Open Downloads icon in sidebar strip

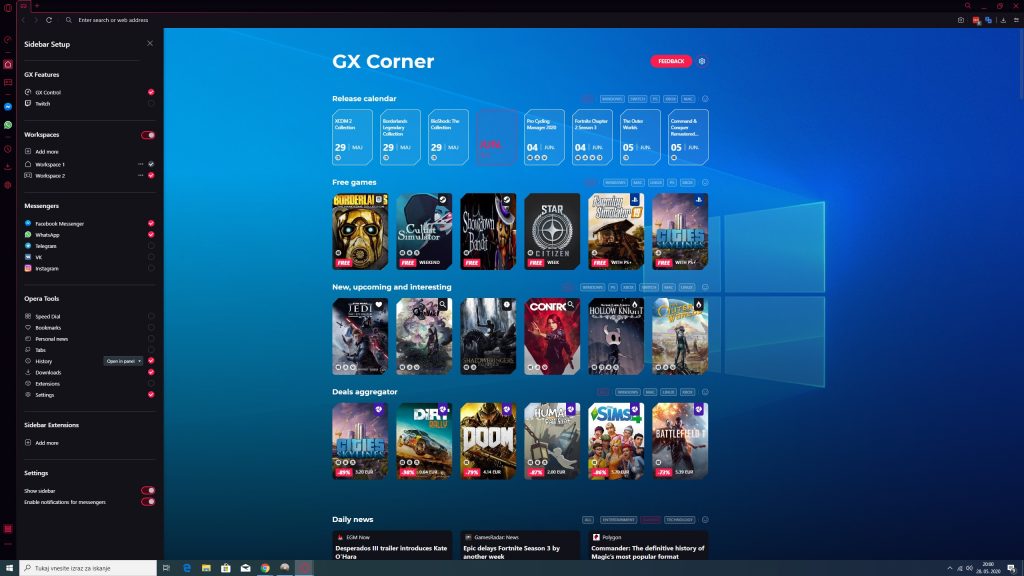tap(8, 167)
